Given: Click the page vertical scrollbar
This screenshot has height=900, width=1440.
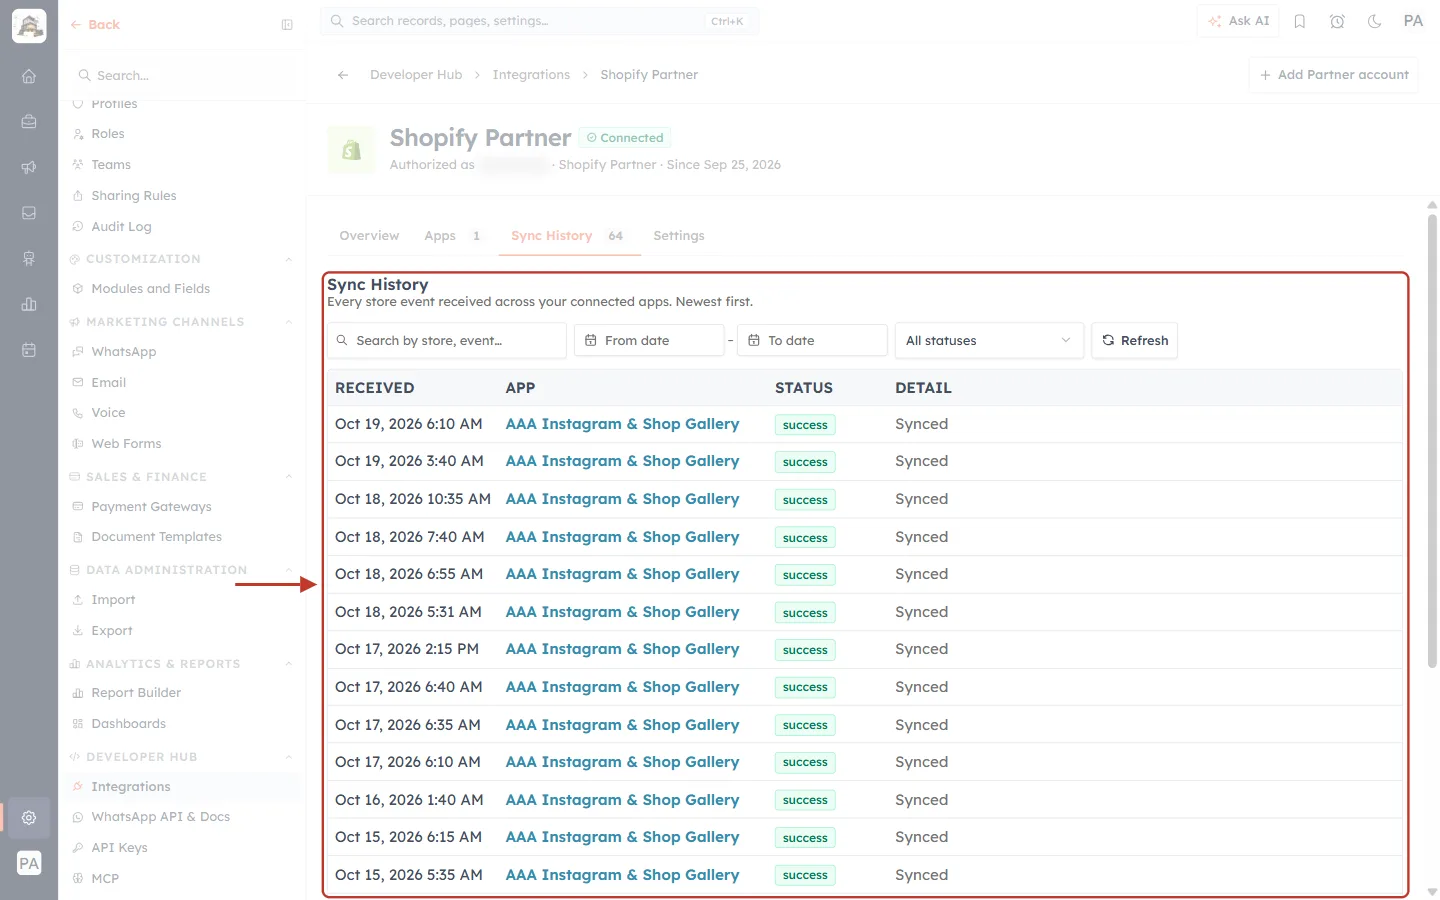Looking at the screenshot, I should pyautogui.click(x=1432, y=440).
